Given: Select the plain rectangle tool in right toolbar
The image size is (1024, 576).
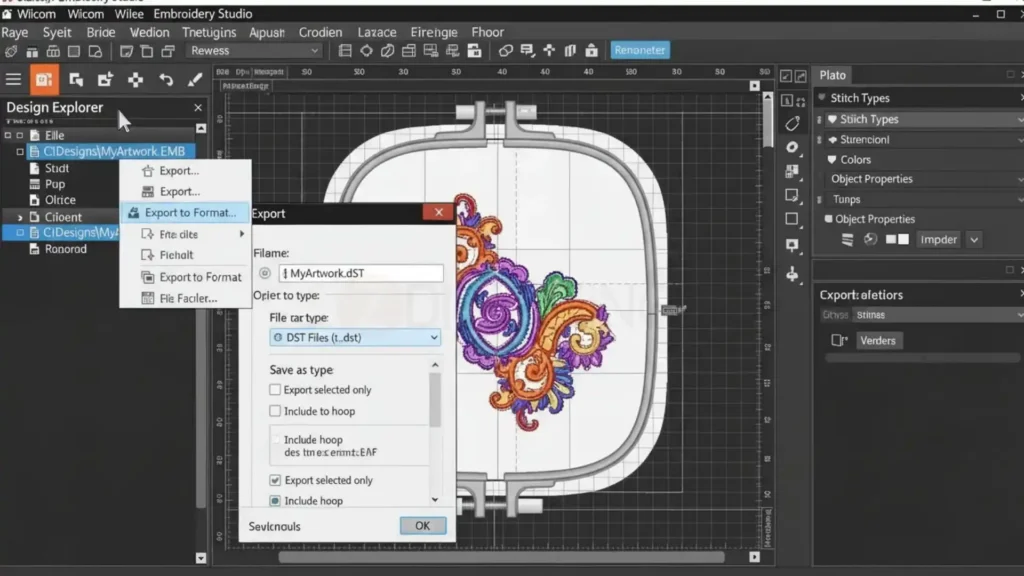Looking at the screenshot, I should click(792, 219).
